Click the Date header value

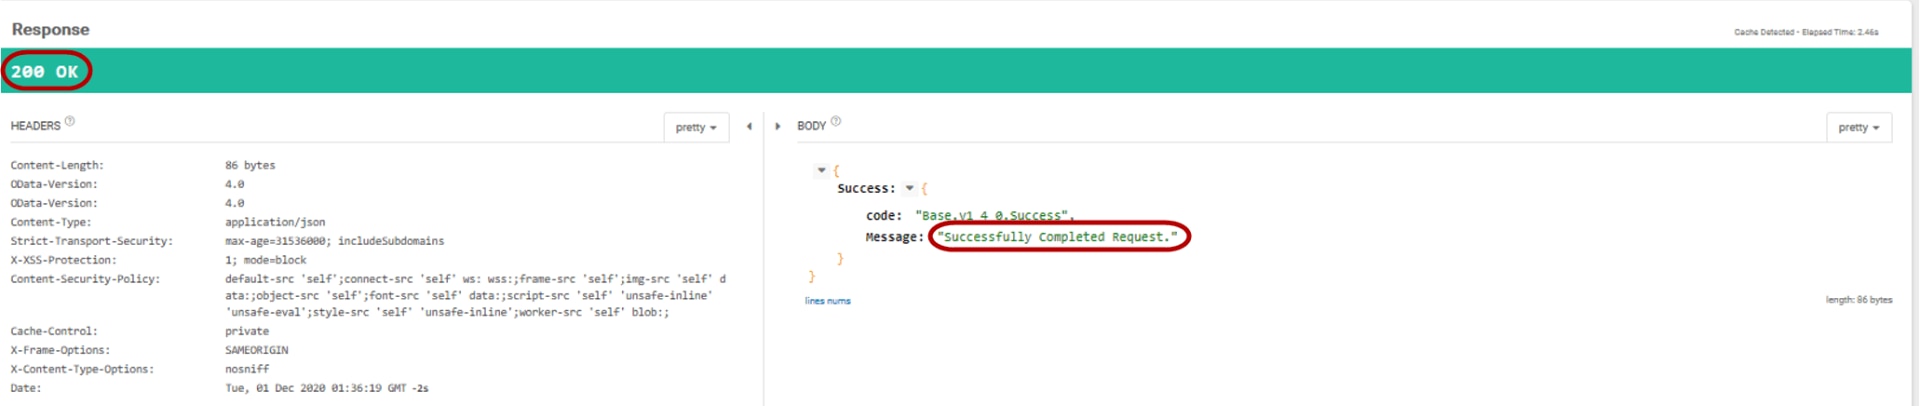click(326, 389)
